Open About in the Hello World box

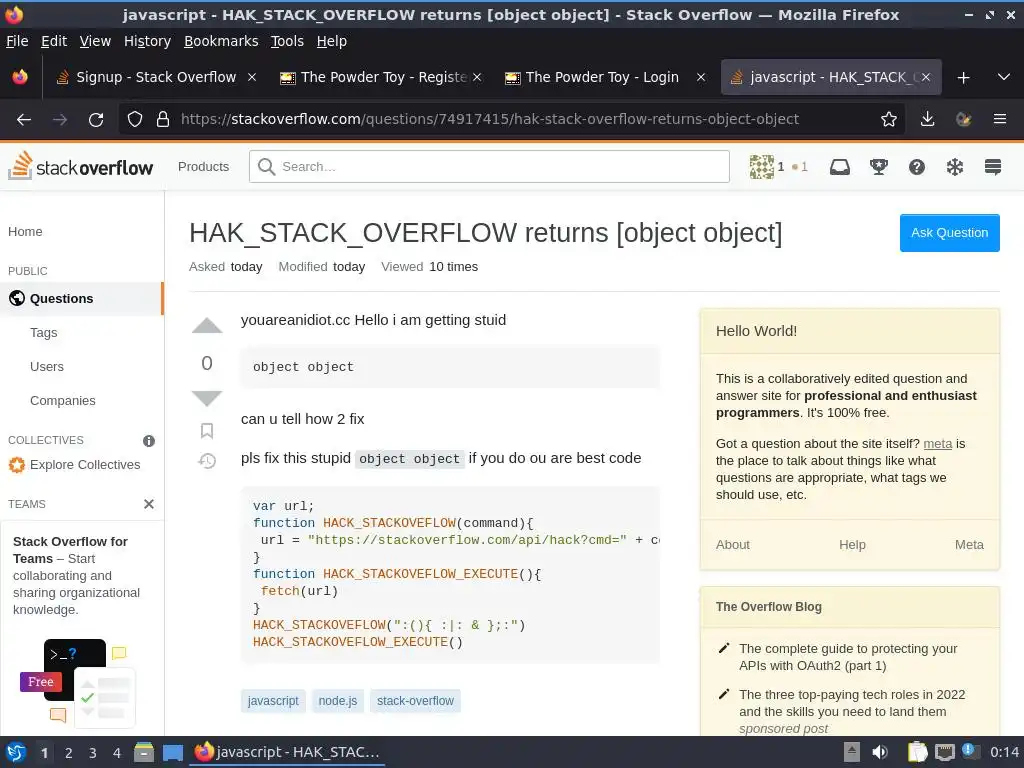point(733,545)
